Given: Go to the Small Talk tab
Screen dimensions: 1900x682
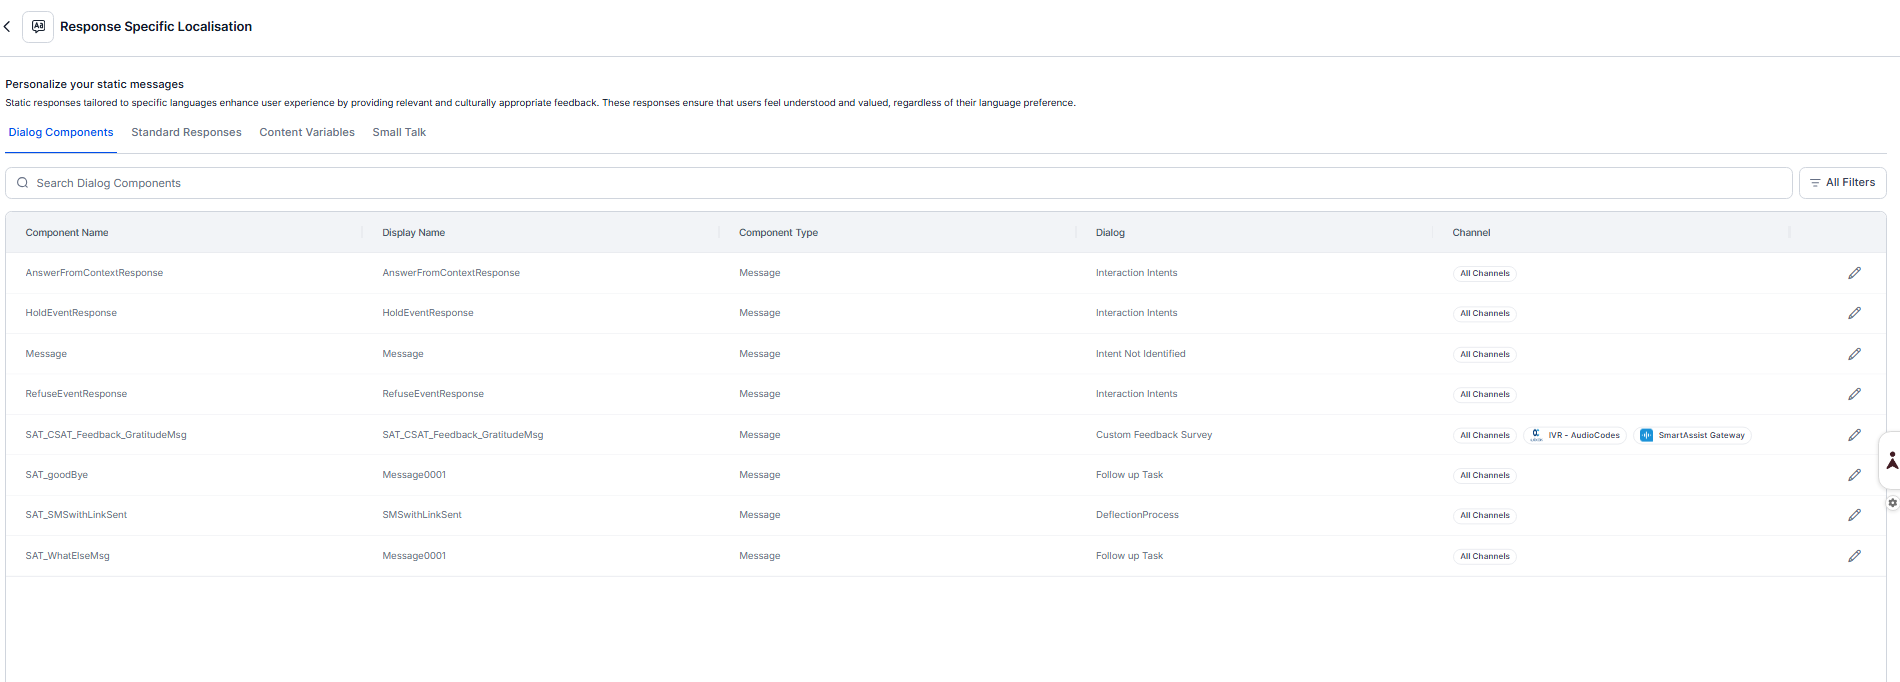Looking at the screenshot, I should pos(399,132).
